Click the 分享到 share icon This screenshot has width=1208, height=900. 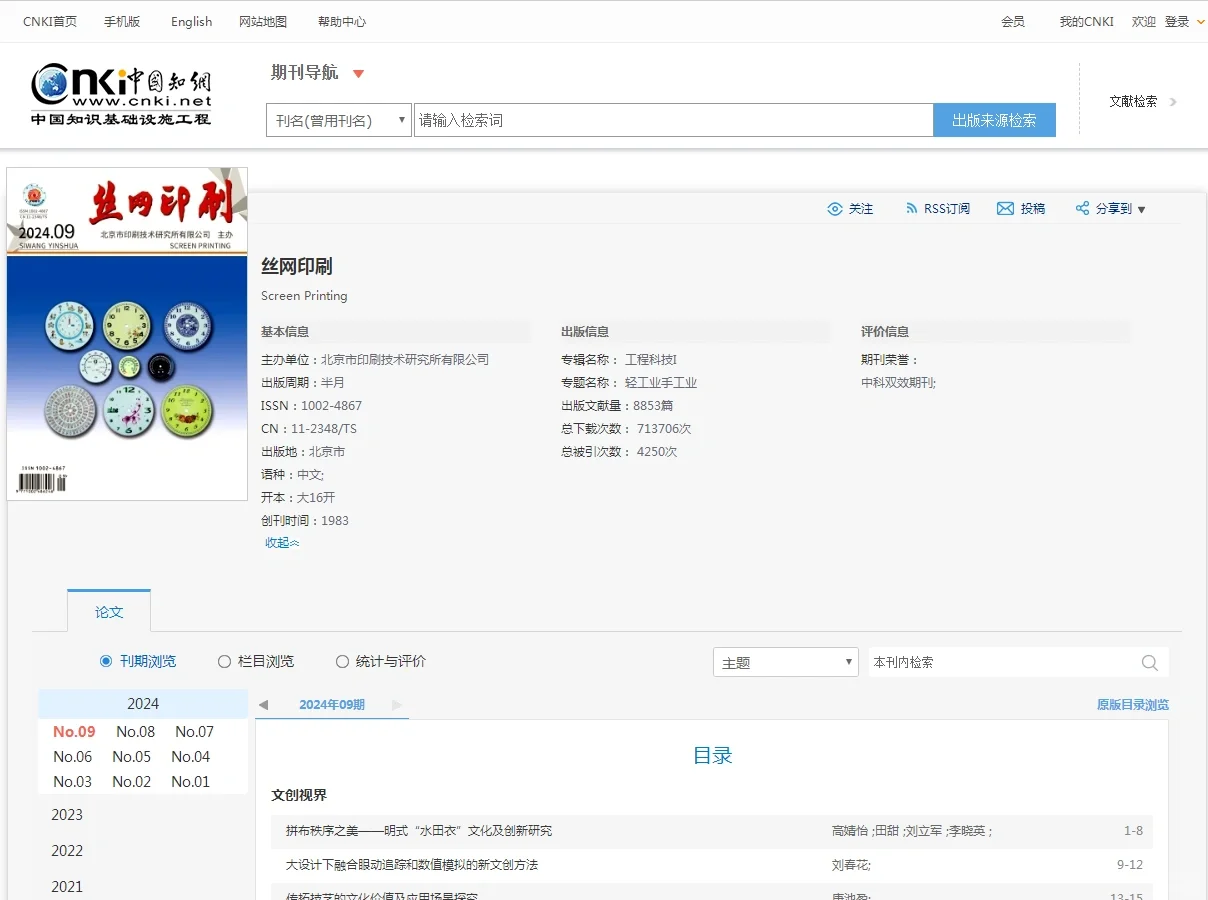[1083, 208]
